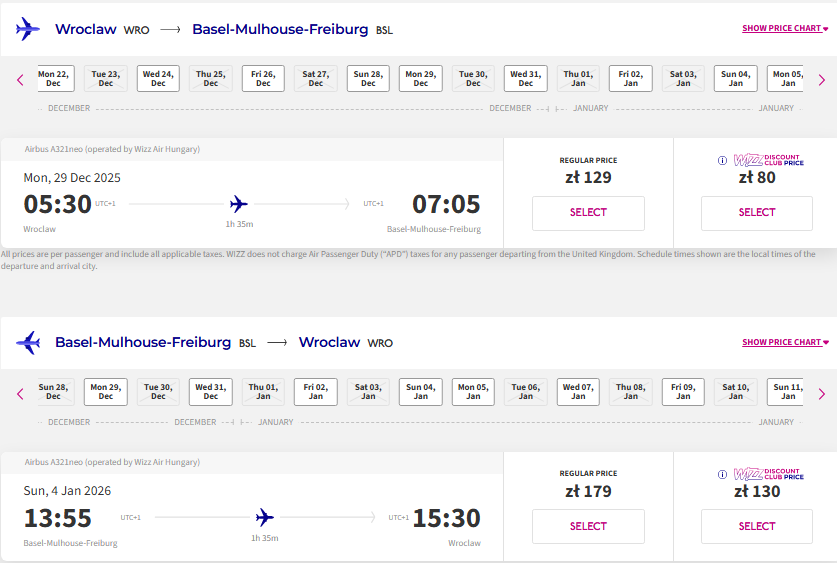Screen dimensions: 837x563
Task: Click the return arriving plane icon
Action: [28, 343]
